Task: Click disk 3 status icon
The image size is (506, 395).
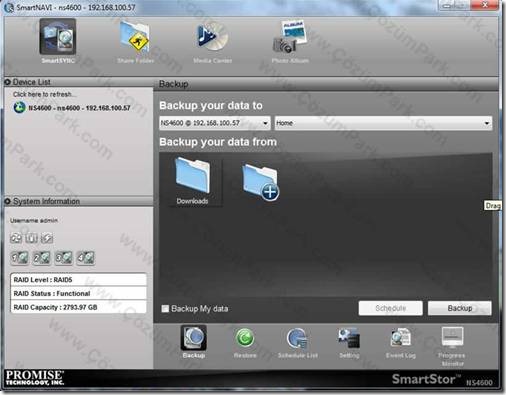Action: tap(64, 258)
